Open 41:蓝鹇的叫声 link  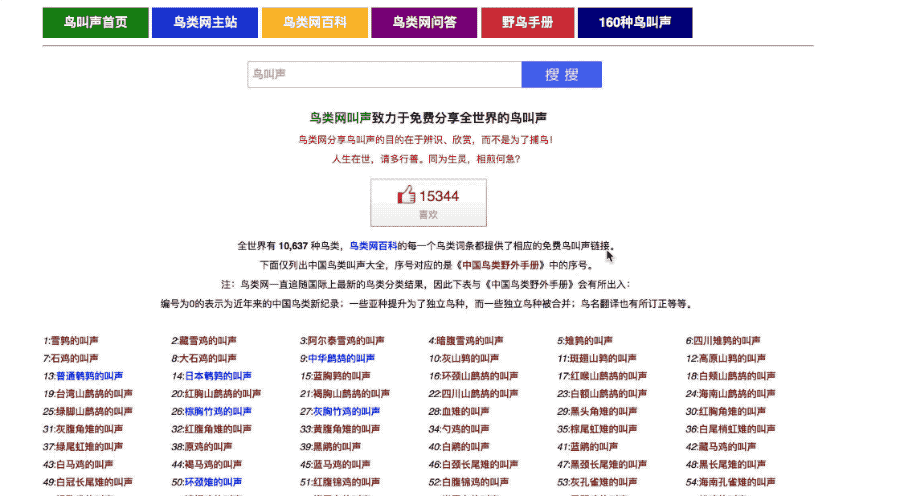pyautogui.click(x=587, y=447)
